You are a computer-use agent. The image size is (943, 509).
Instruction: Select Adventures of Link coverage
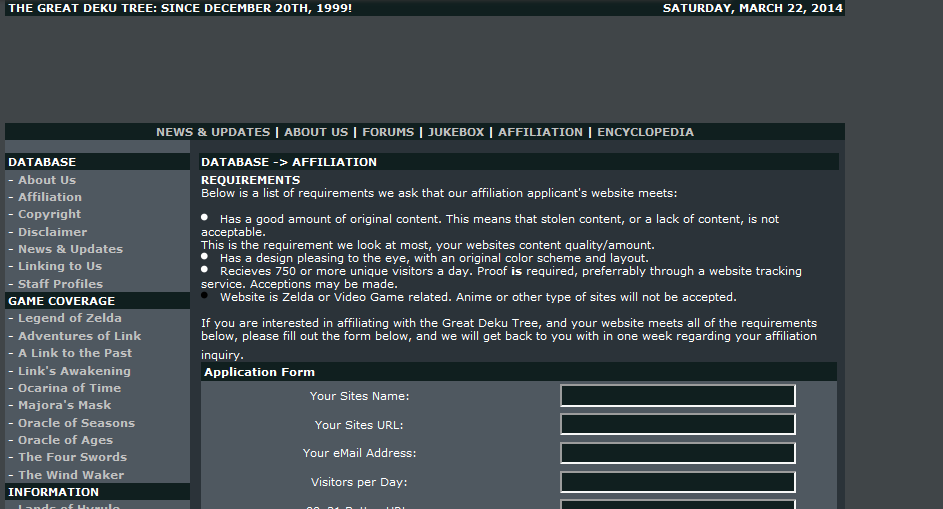pos(79,336)
